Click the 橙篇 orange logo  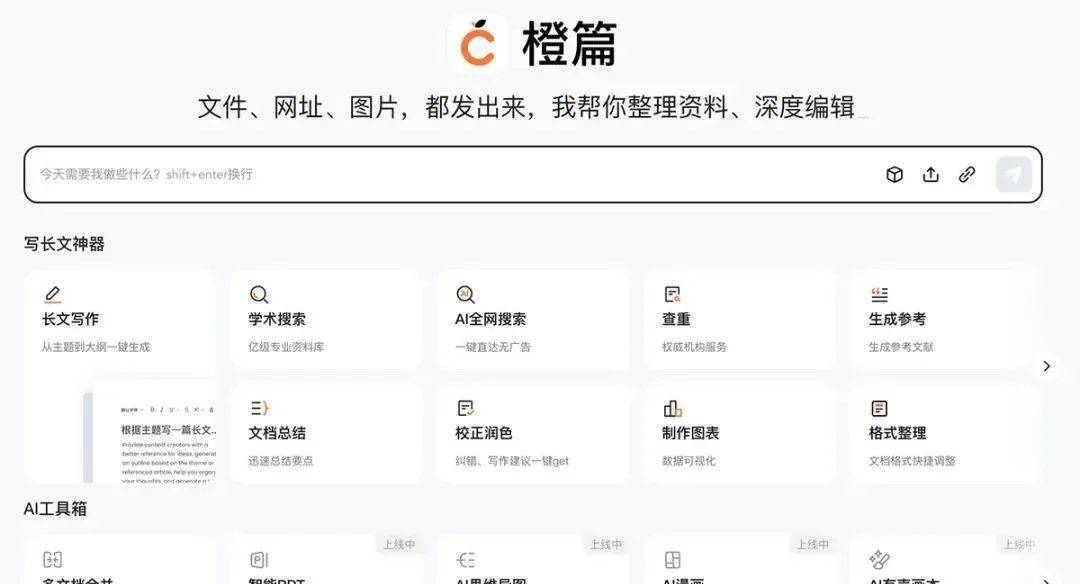pyautogui.click(x=478, y=44)
